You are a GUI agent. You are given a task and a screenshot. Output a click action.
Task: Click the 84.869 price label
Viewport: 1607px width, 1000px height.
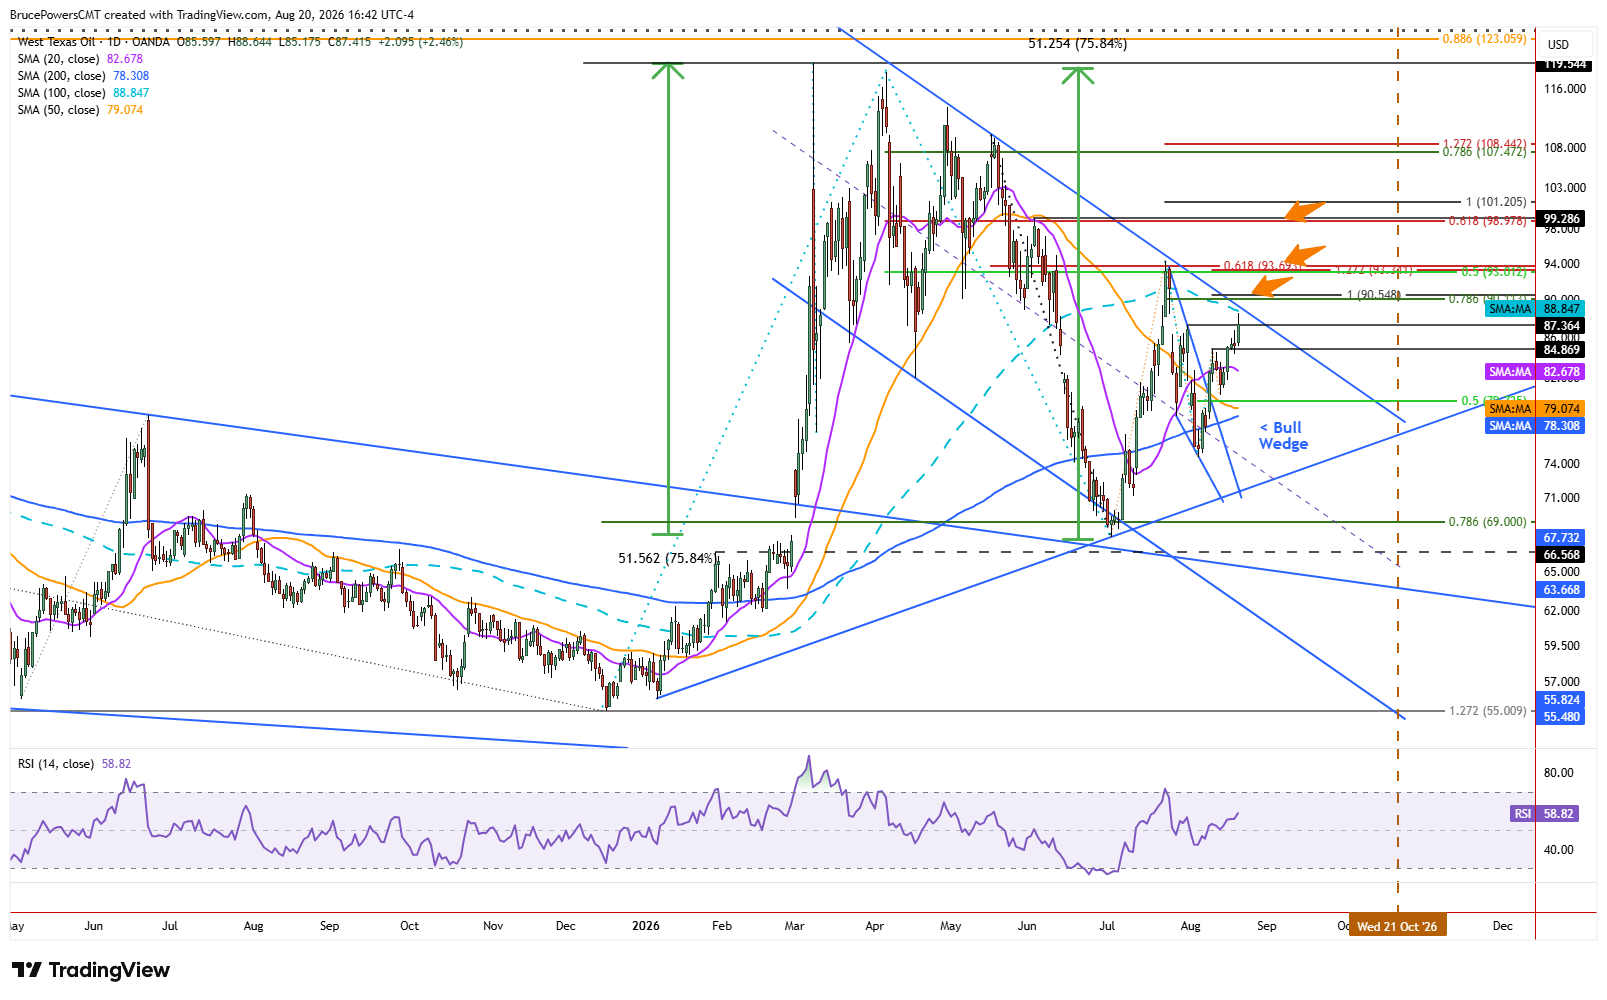point(1561,350)
